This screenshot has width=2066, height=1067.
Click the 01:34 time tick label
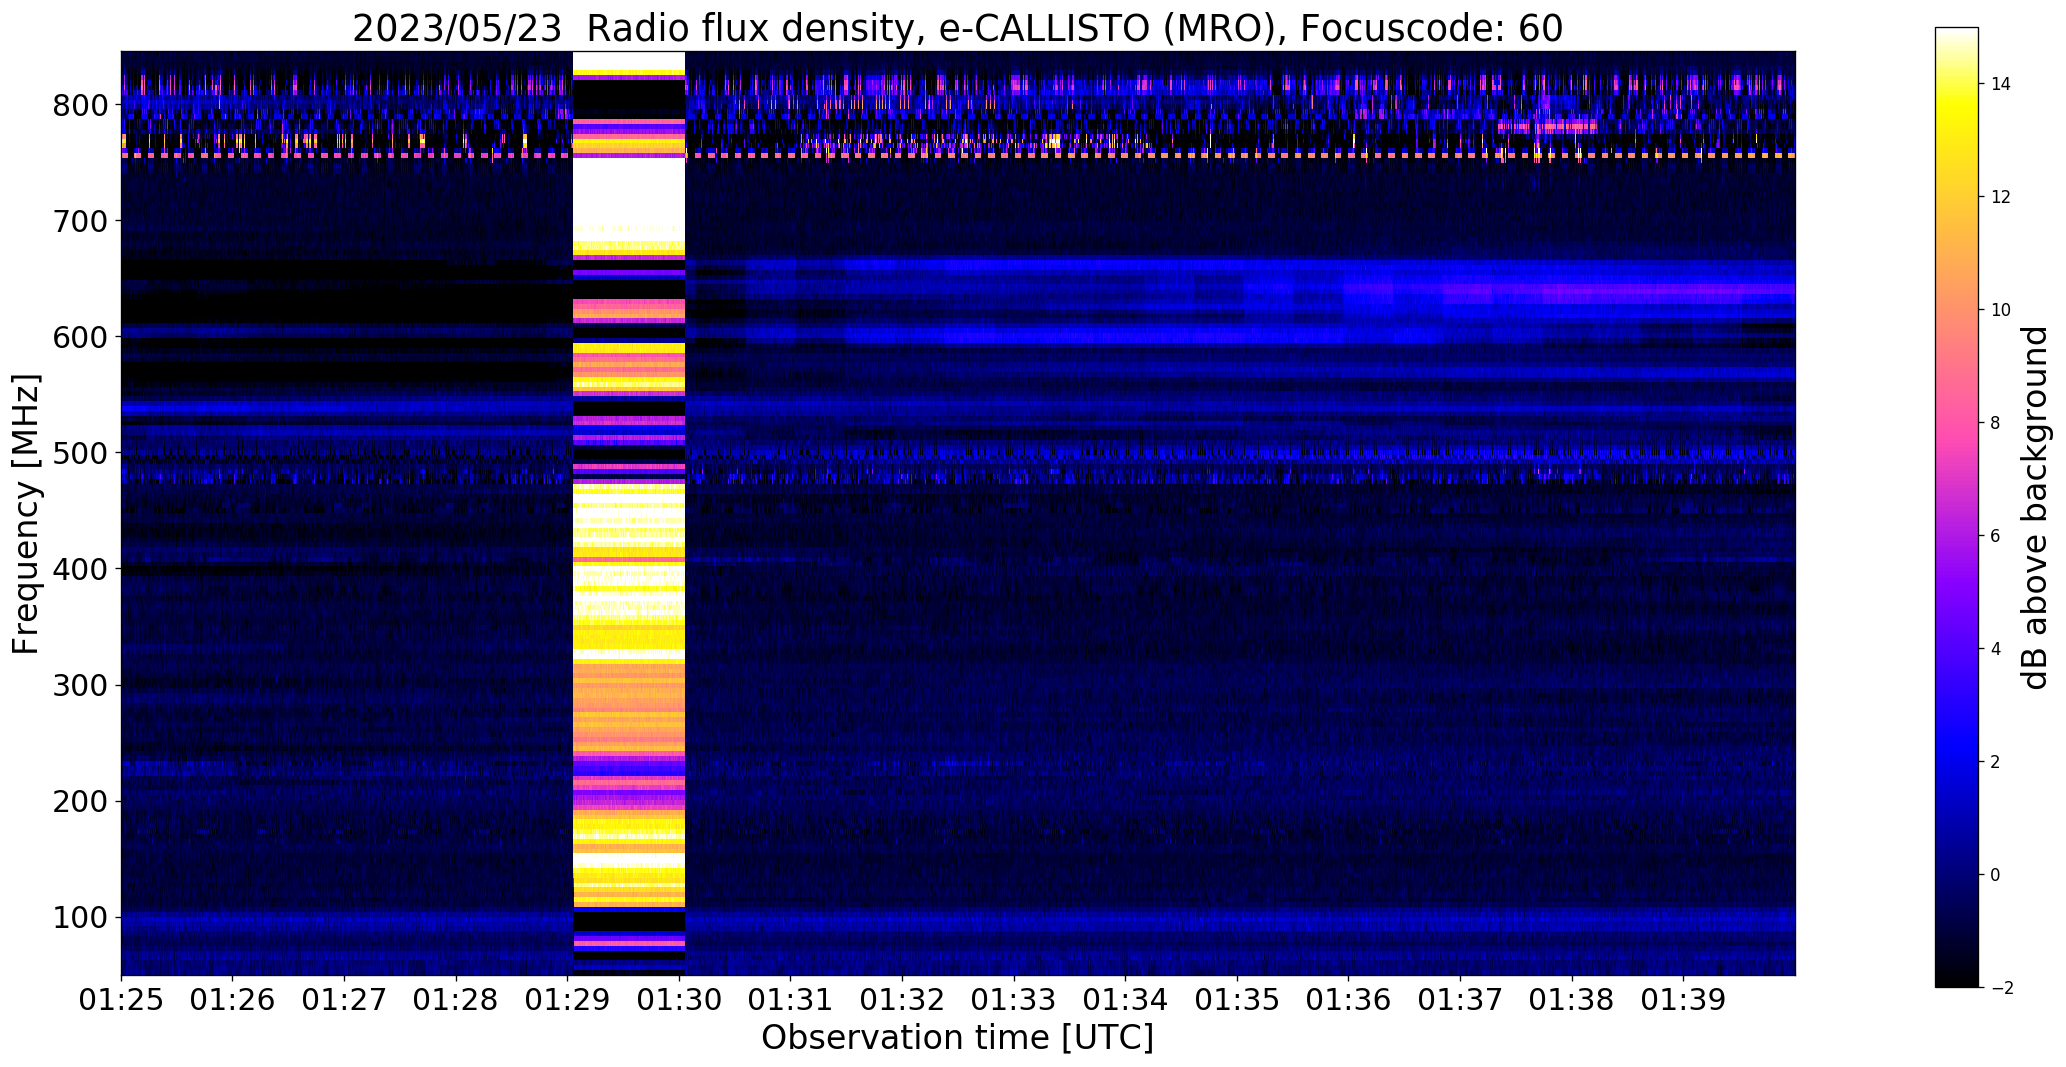coord(1126,1000)
